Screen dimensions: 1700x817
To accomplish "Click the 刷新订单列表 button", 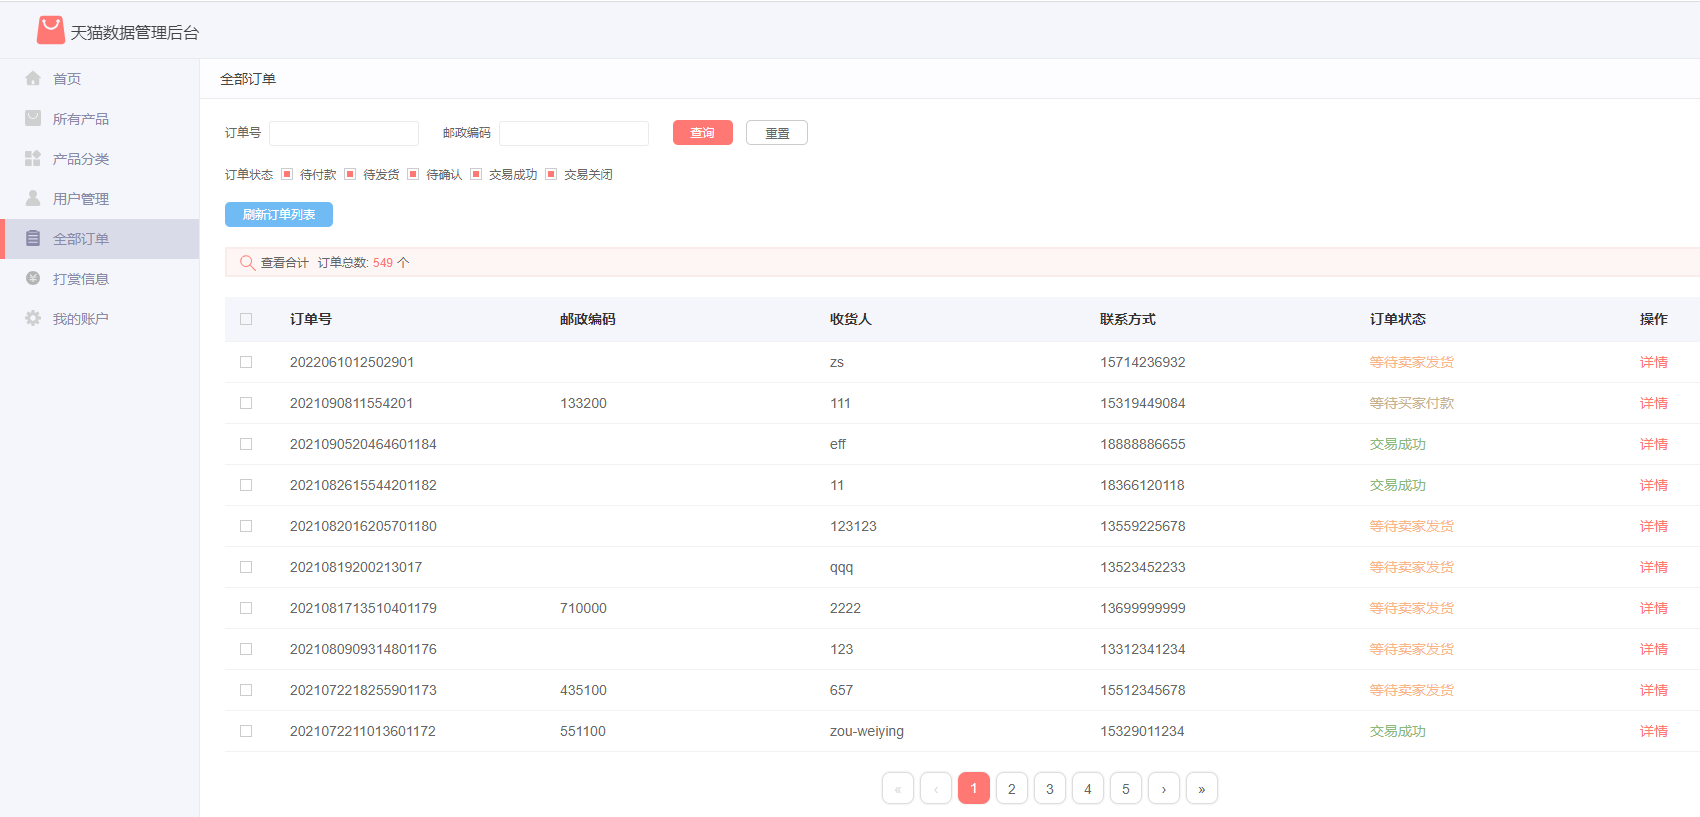I will click(279, 214).
